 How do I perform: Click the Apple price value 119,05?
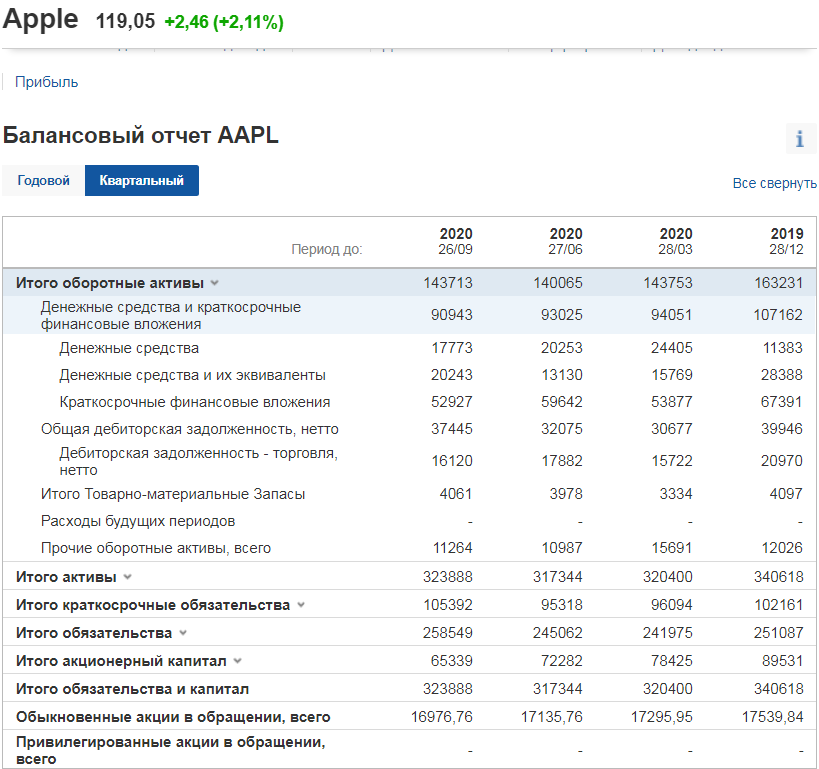click(x=125, y=21)
